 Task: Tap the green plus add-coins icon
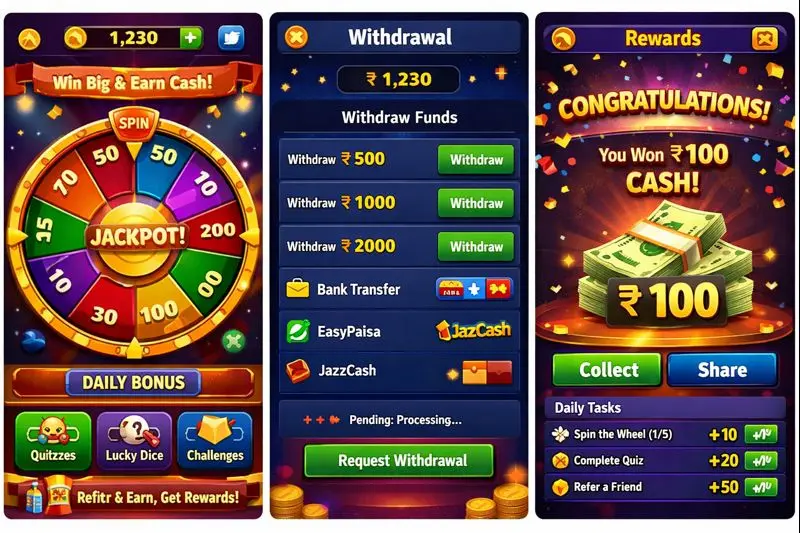coord(190,38)
